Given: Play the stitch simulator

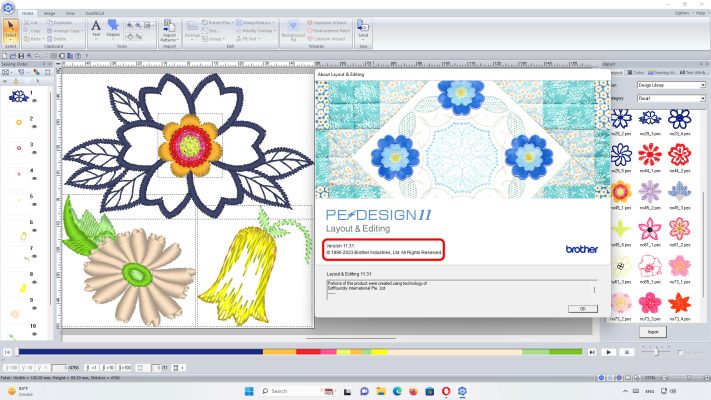Looking at the screenshot, I should [x=609, y=352].
